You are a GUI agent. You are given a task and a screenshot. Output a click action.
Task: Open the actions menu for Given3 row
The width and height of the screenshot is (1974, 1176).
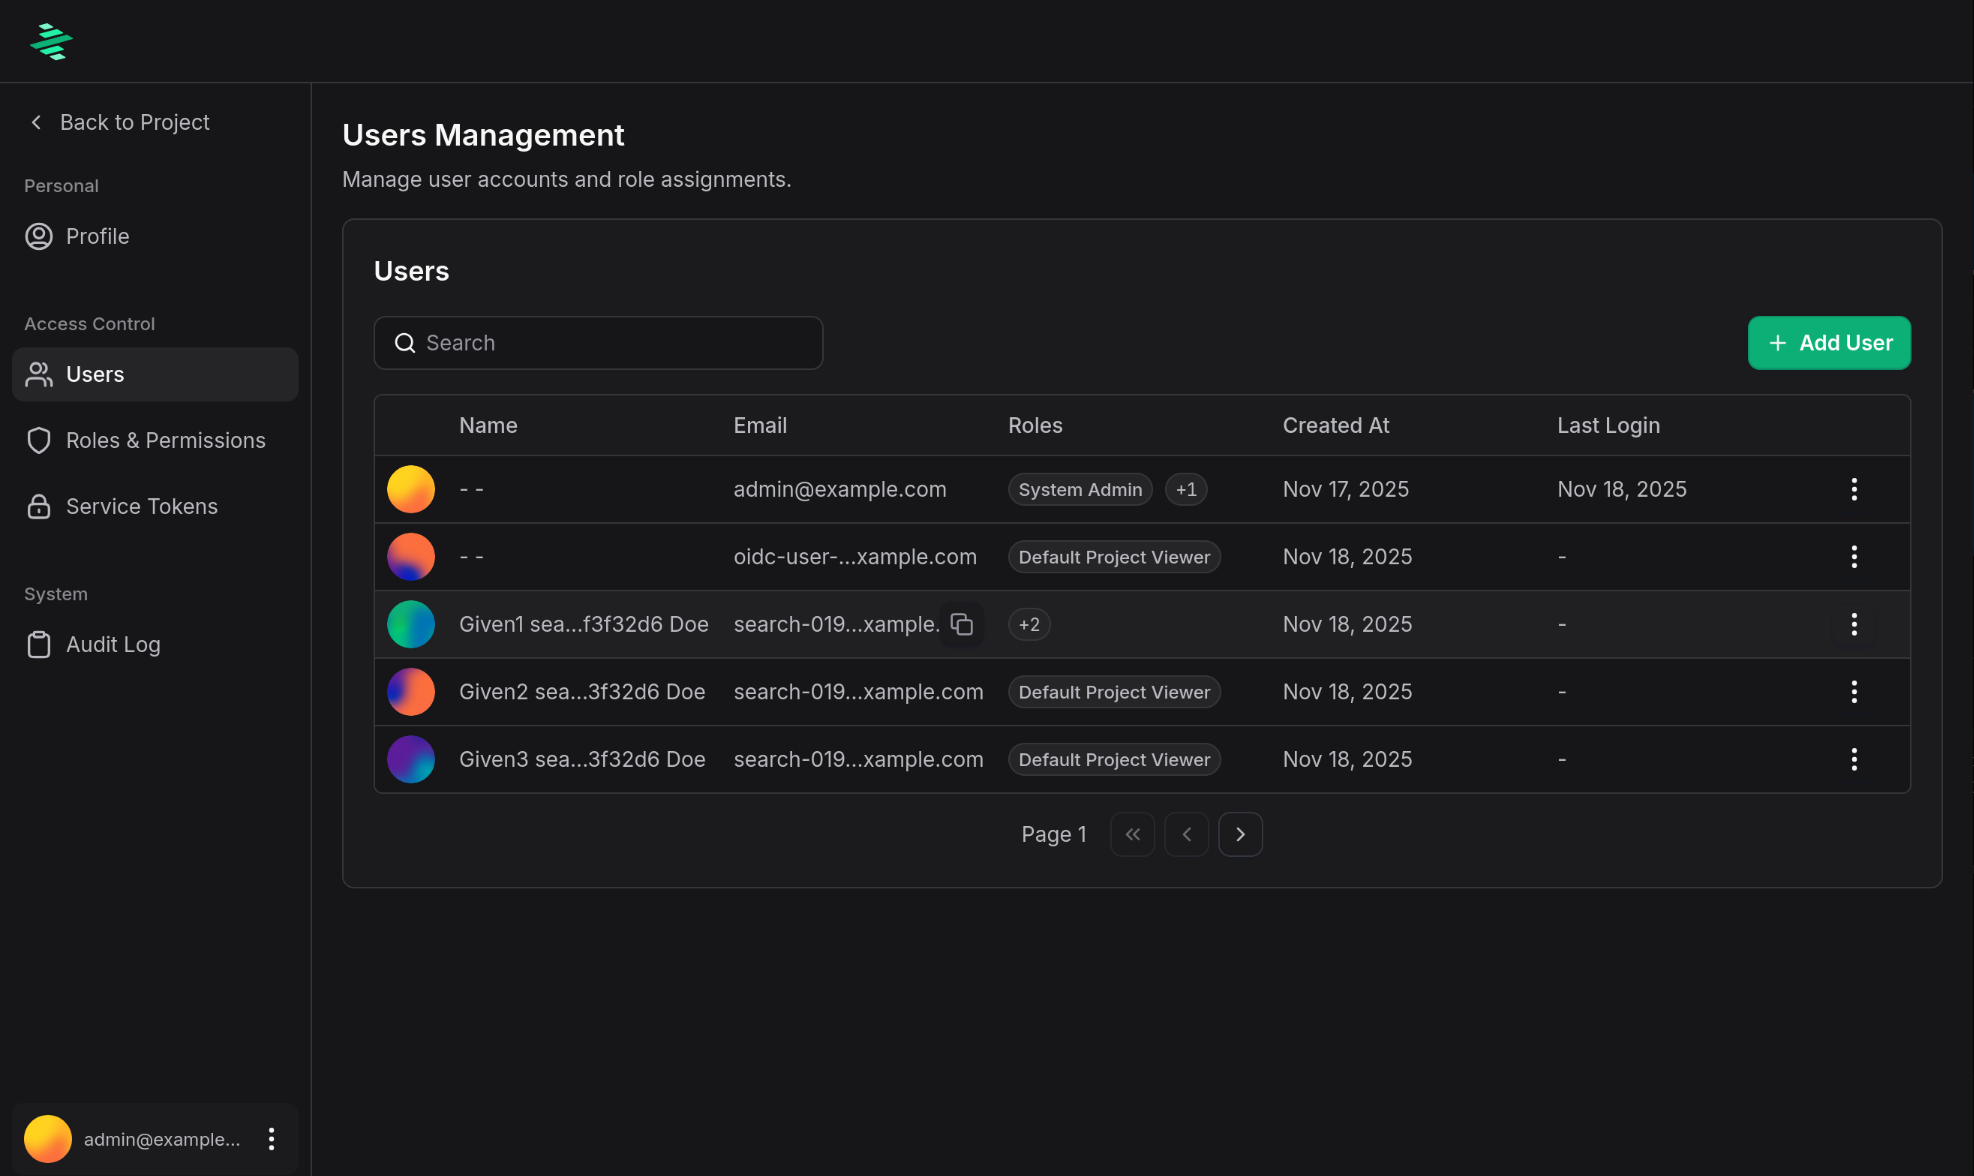pyautogui.click(x=1854, y=759)
